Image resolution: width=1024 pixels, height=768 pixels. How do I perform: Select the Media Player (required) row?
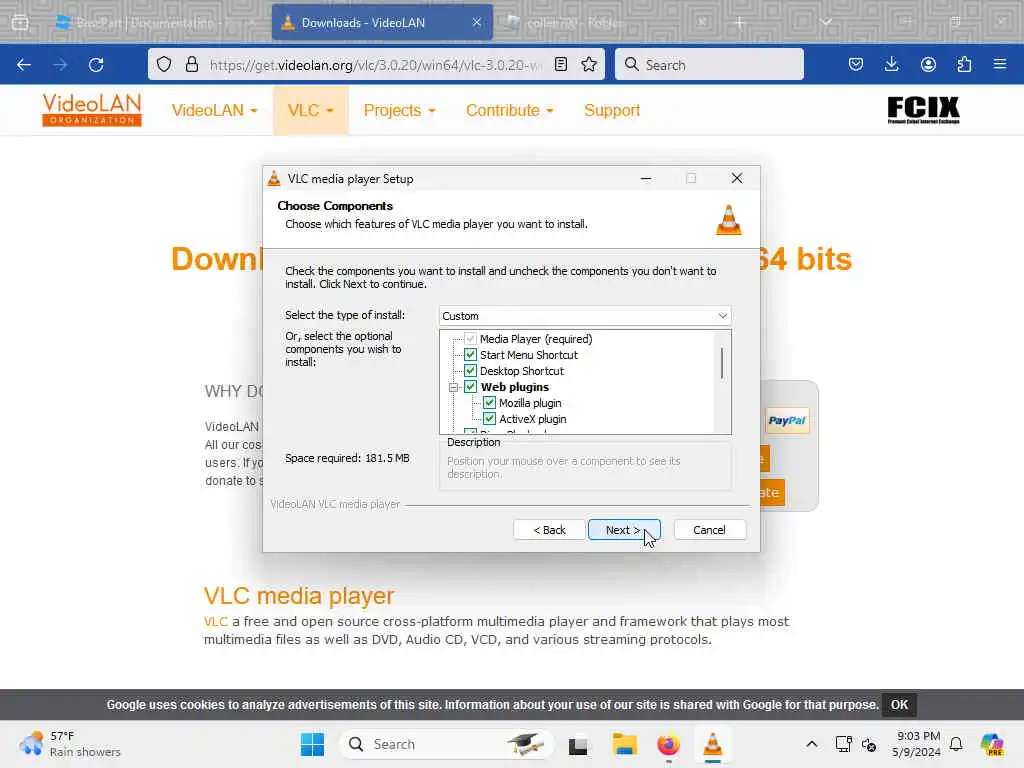(536, 339)
